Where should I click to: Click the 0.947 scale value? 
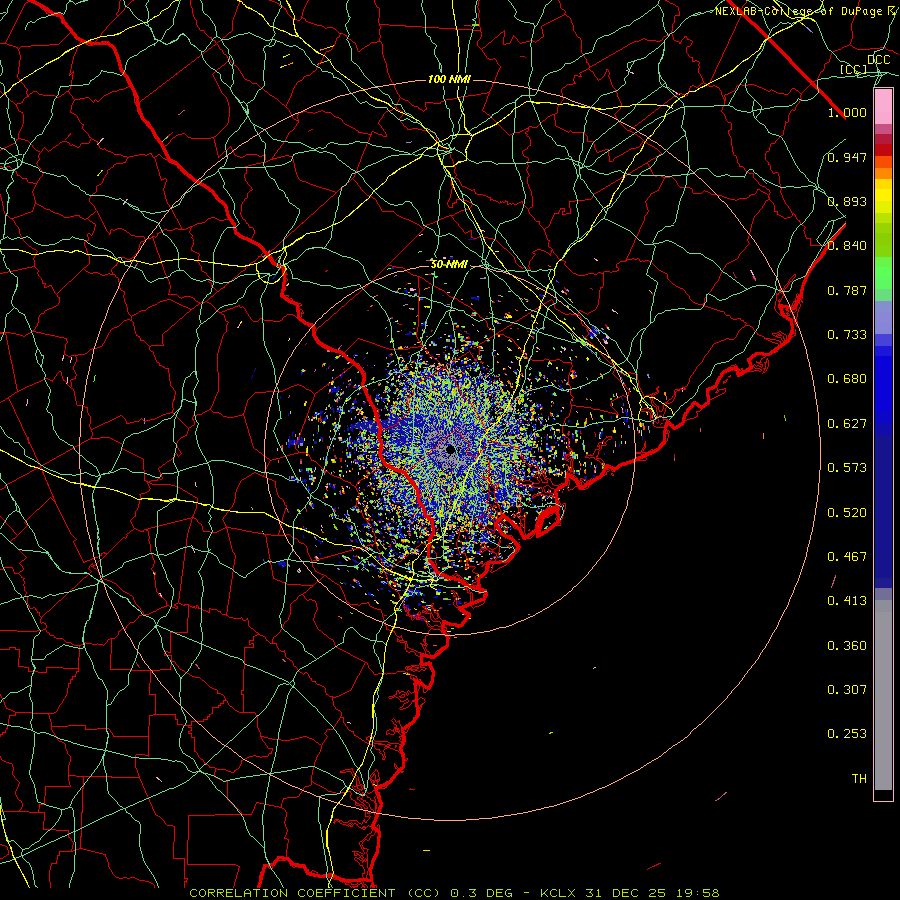[x=847, y=157]
